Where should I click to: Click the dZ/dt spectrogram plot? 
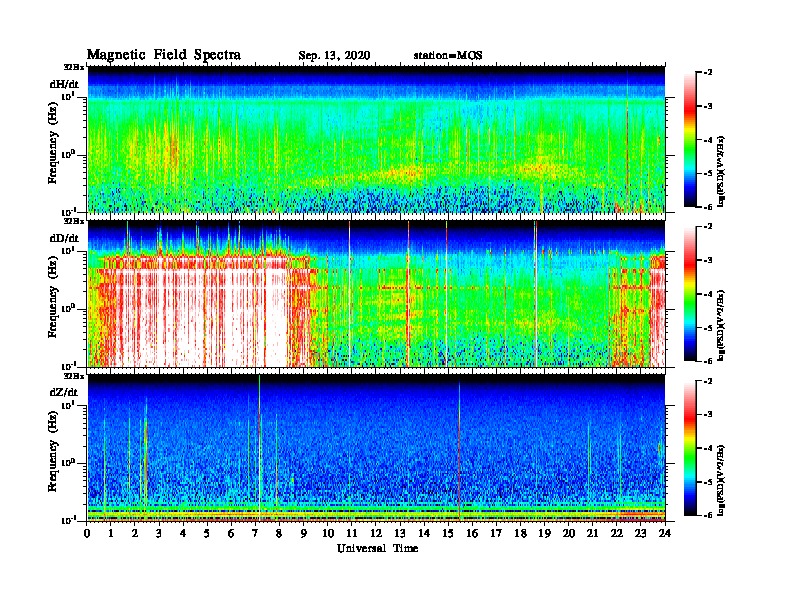(x=376, y=448)
